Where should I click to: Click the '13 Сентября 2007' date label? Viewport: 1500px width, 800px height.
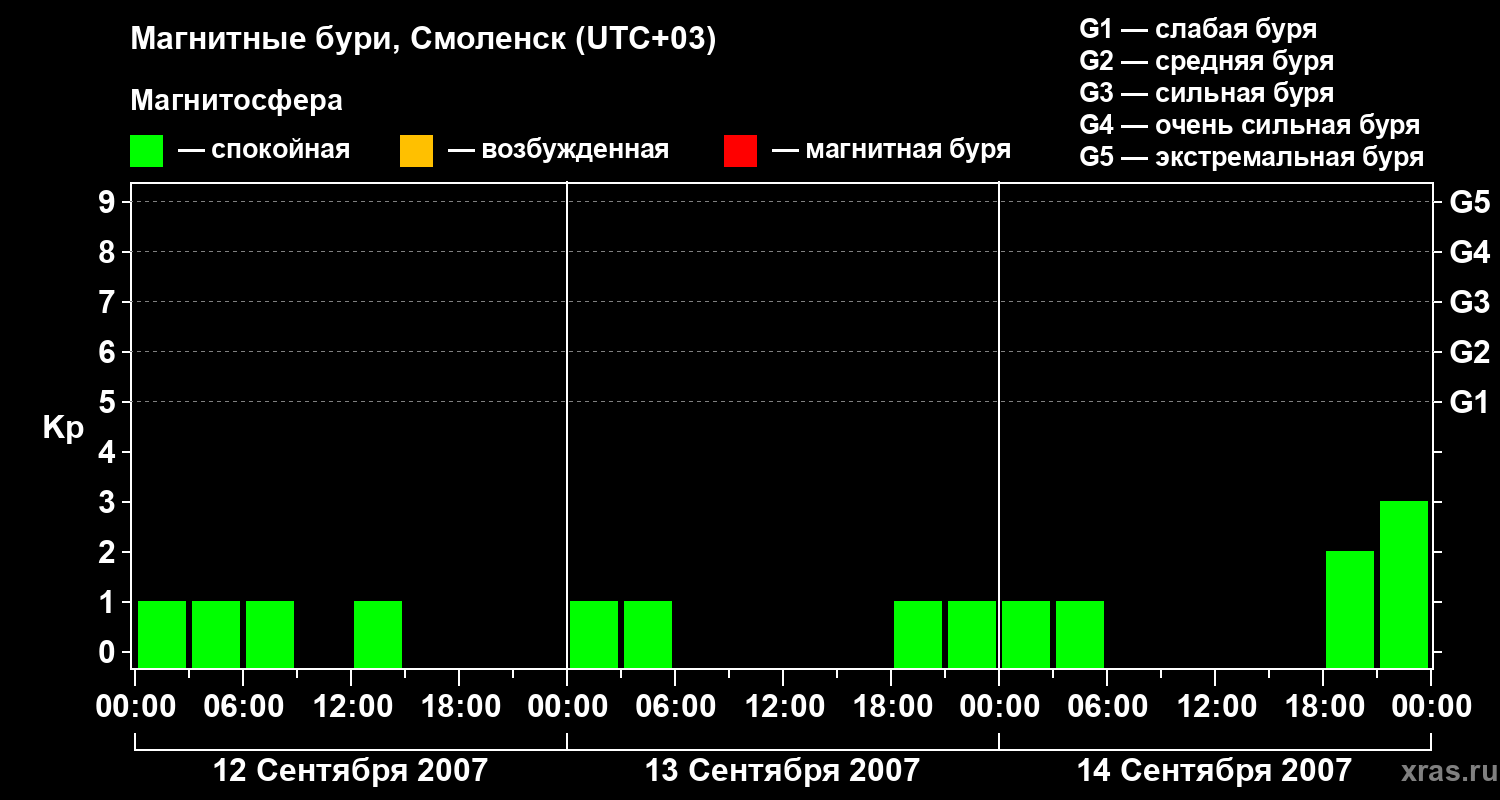click(782, 771)
